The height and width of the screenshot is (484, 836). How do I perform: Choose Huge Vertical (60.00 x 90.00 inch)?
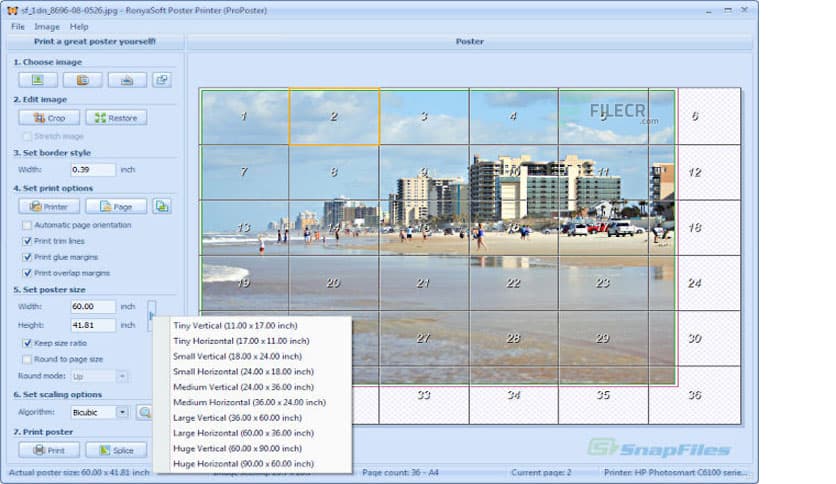[253, 448]
